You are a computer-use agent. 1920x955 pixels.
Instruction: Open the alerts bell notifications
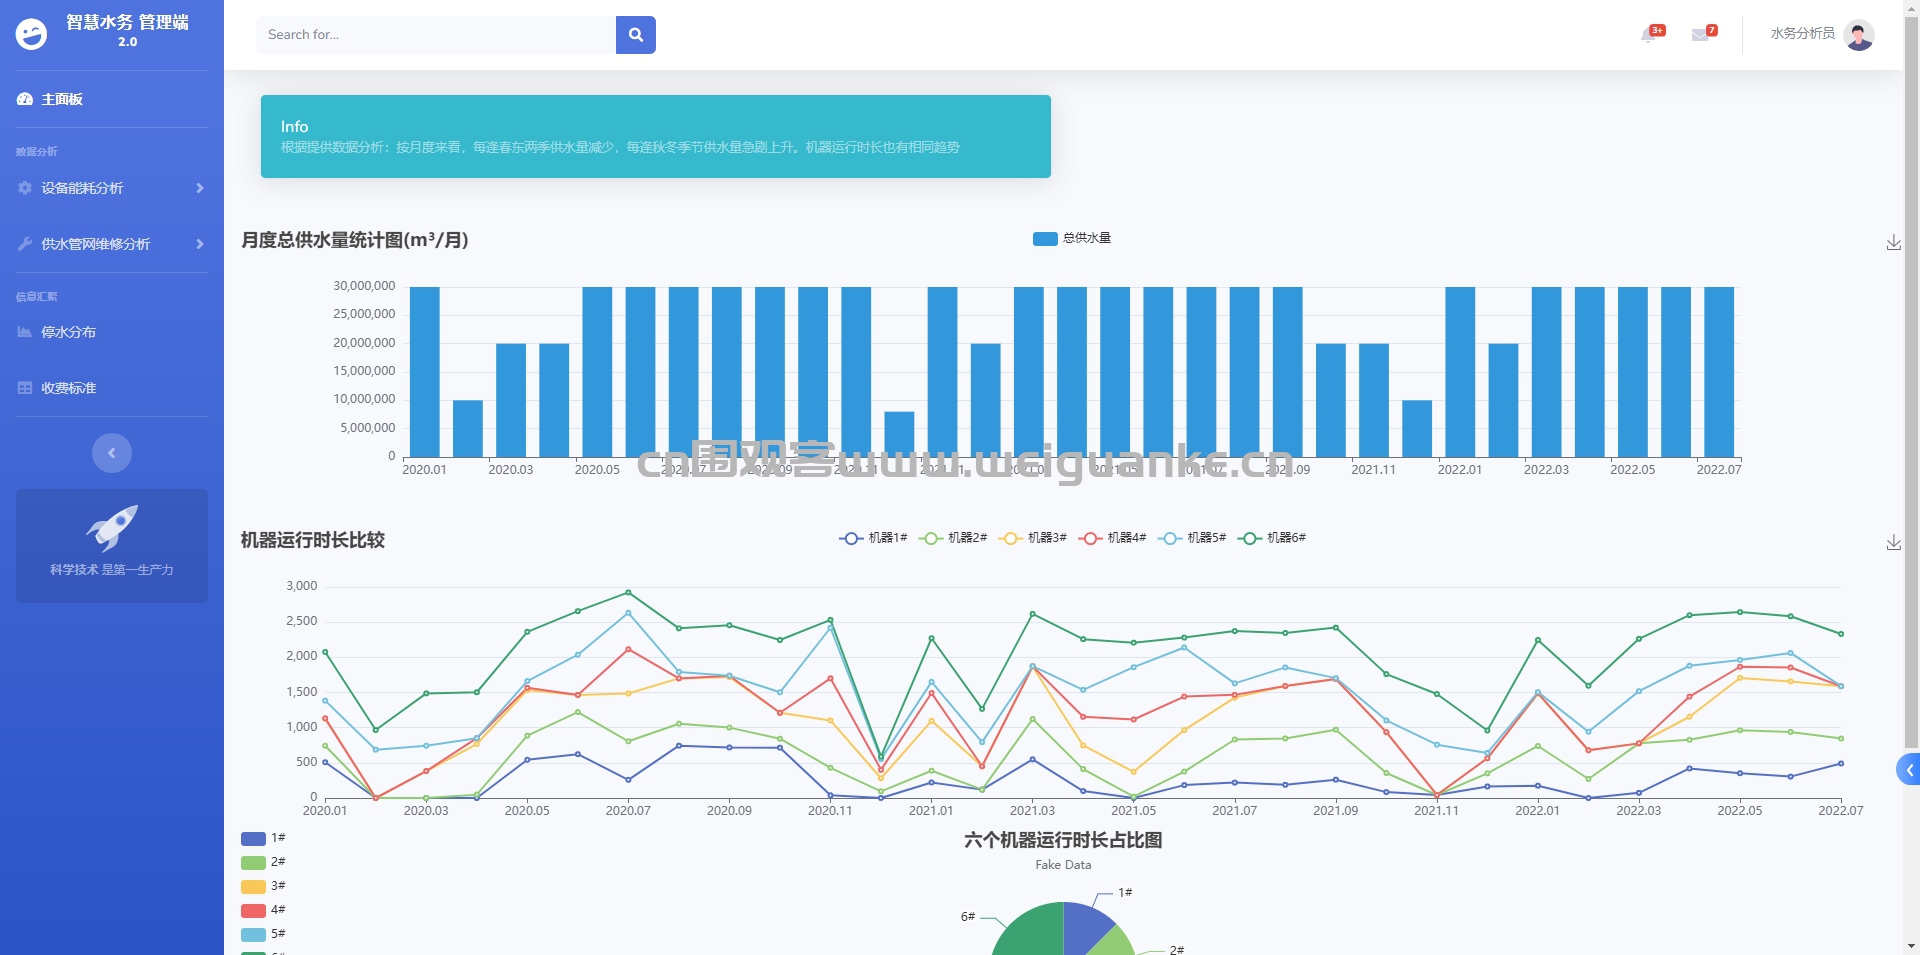click(1650, 35)
